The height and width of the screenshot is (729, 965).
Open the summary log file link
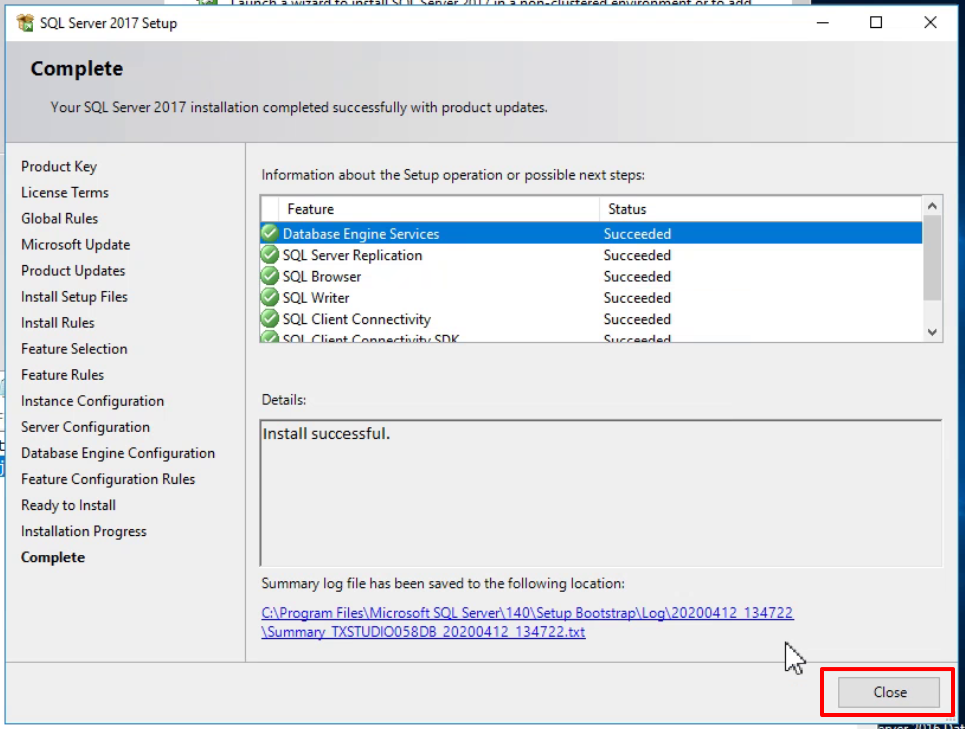tap(527, 622)
